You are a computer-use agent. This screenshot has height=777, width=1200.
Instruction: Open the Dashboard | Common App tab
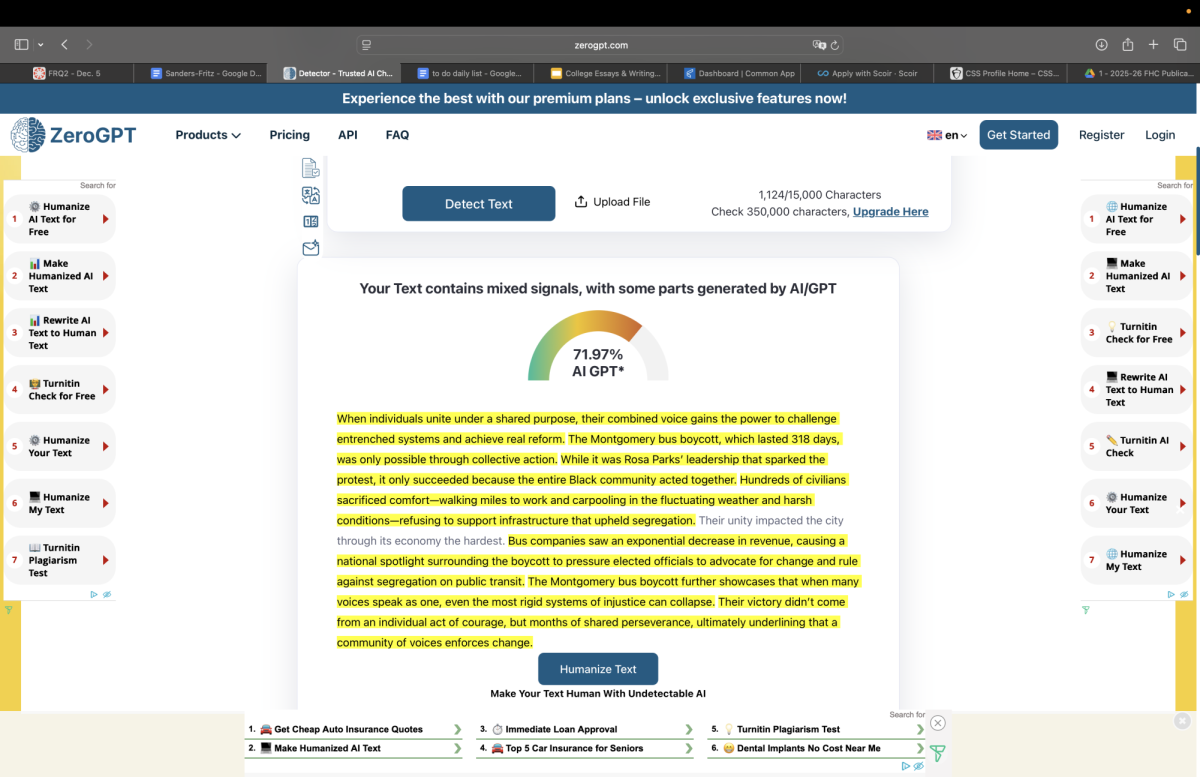pyautogui.click(x=733, y=73)
